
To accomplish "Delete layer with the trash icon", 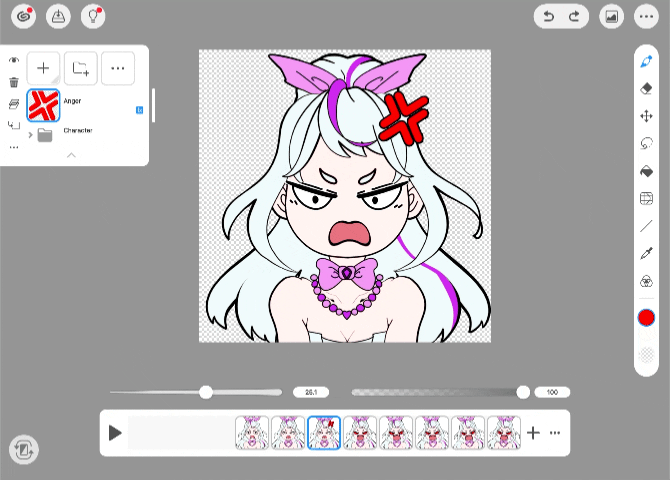I will (x=14, y=82).
